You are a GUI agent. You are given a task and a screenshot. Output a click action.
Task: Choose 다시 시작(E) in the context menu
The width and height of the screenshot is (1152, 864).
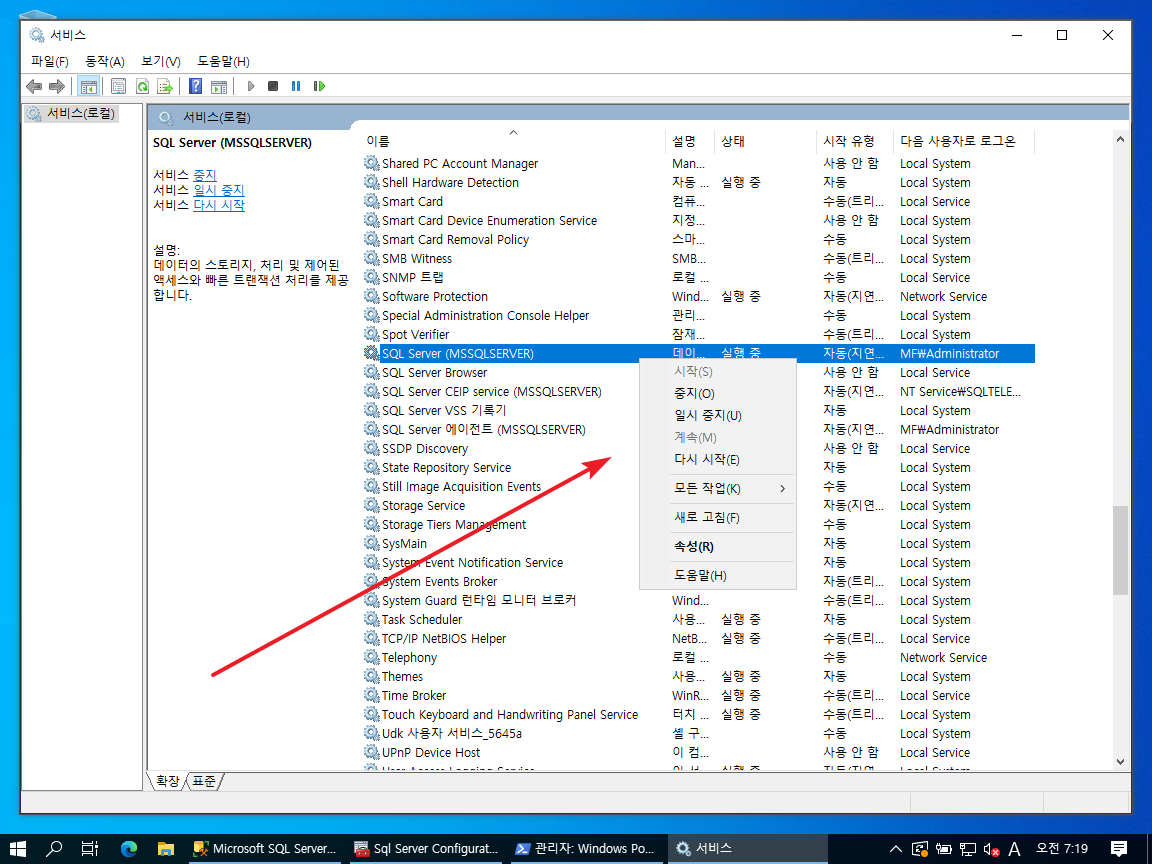tap(718, 460)
